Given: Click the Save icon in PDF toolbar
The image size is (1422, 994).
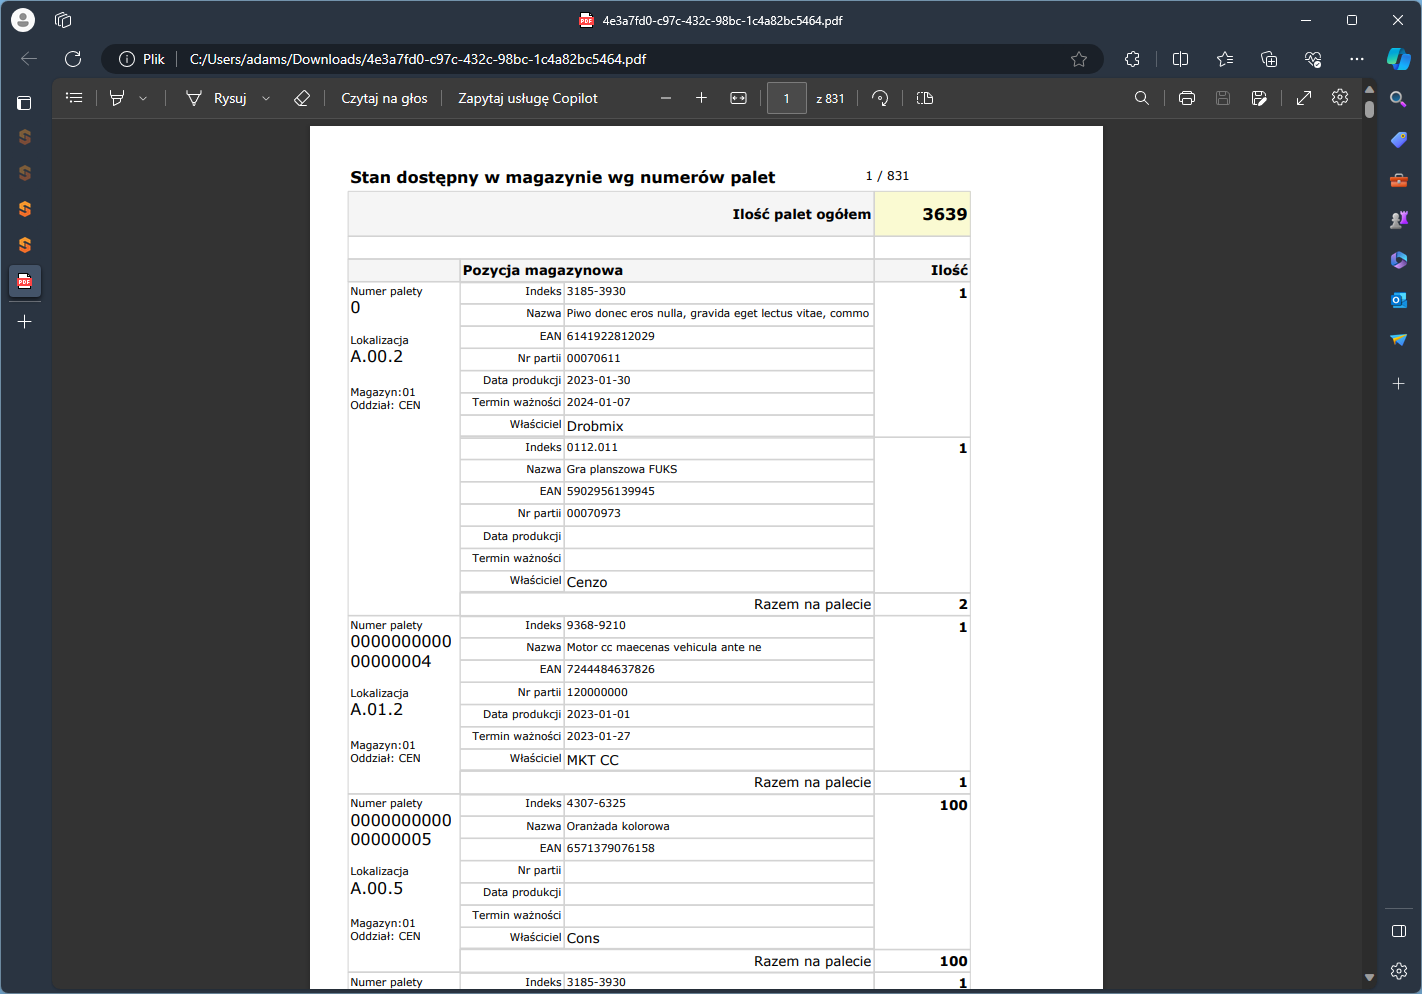Looking at the screenshot, I should click(1222, 98).
